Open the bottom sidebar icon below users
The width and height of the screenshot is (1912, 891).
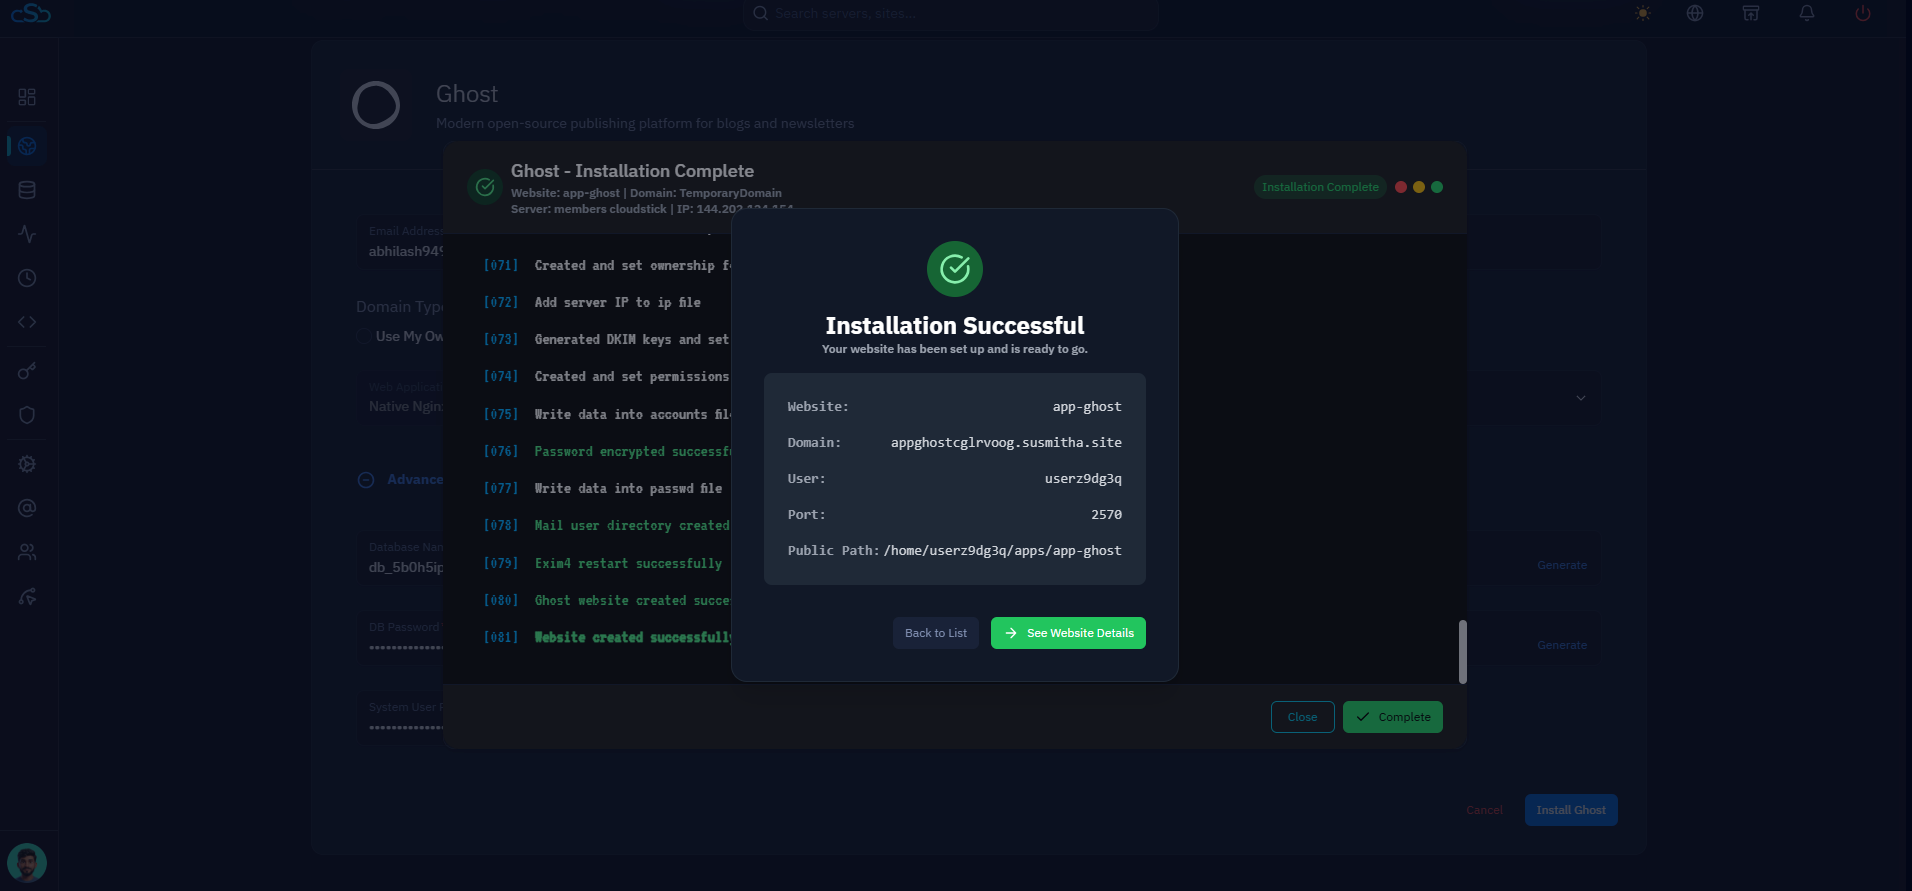tap(27, 597)
